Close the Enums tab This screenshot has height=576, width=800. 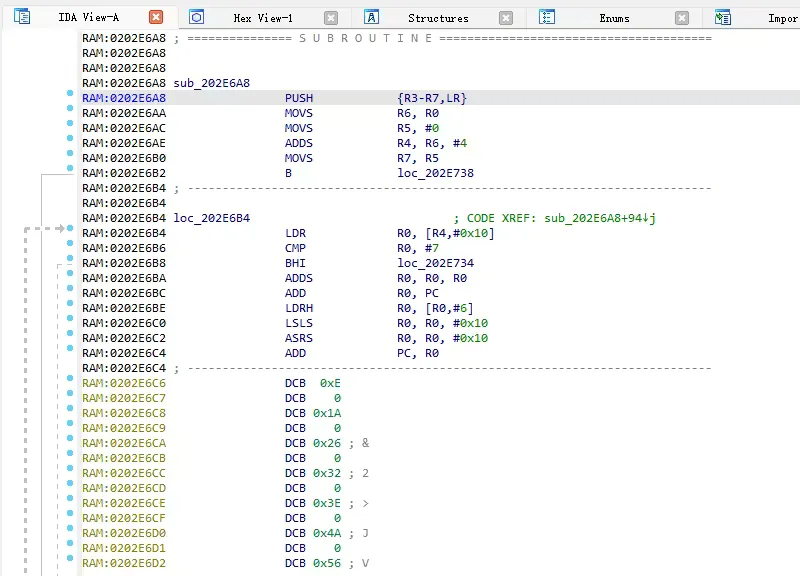[x=681, y=17]
